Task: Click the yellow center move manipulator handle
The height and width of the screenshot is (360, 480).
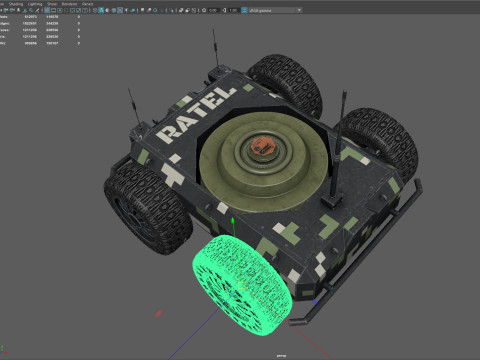Action: point(242,285)
